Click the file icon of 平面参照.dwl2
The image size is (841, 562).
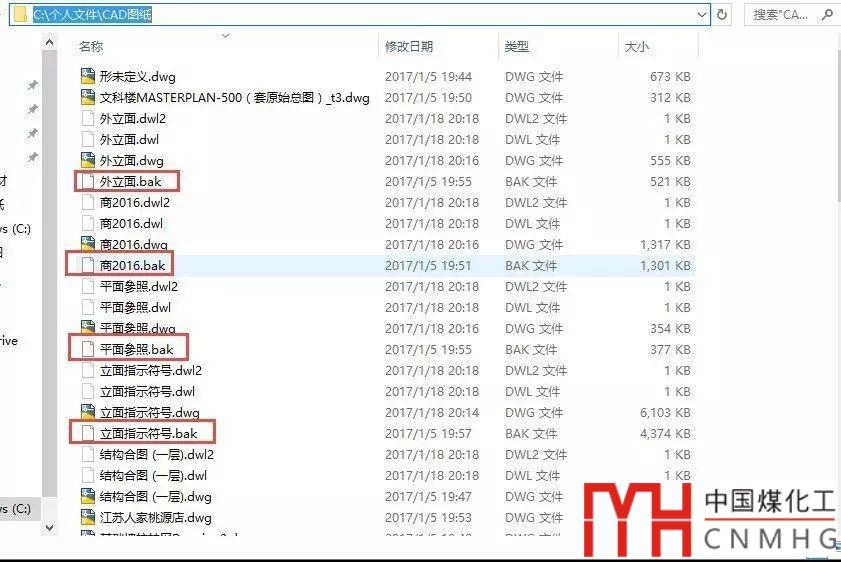pos(88,286)
